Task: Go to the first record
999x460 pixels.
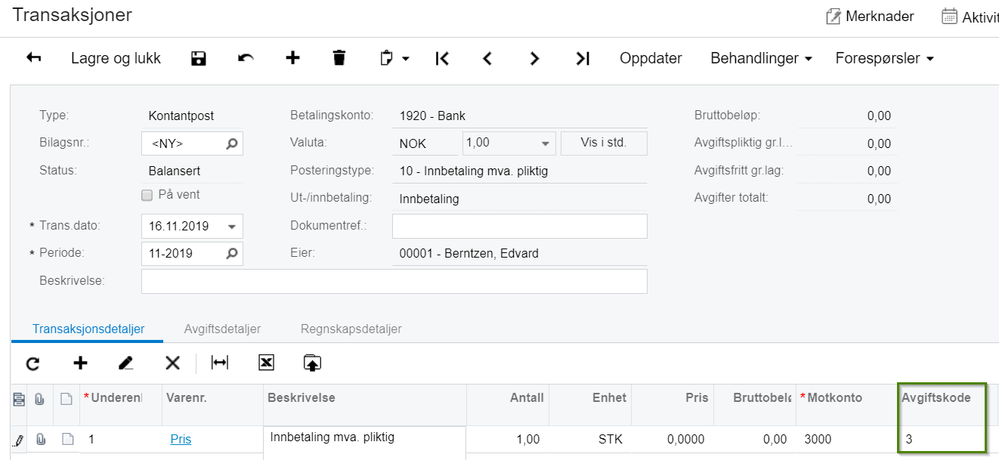Action: [442, 58]
